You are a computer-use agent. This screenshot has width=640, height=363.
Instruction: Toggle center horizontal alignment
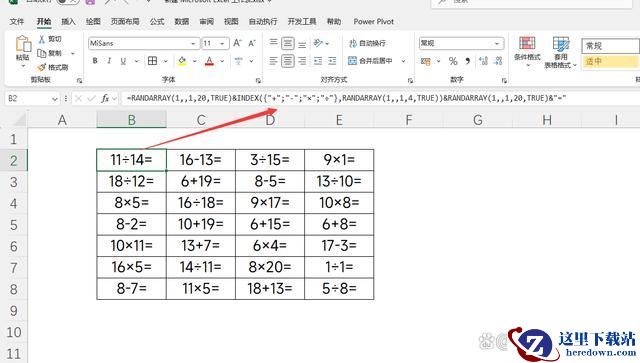tap(288, 61)
